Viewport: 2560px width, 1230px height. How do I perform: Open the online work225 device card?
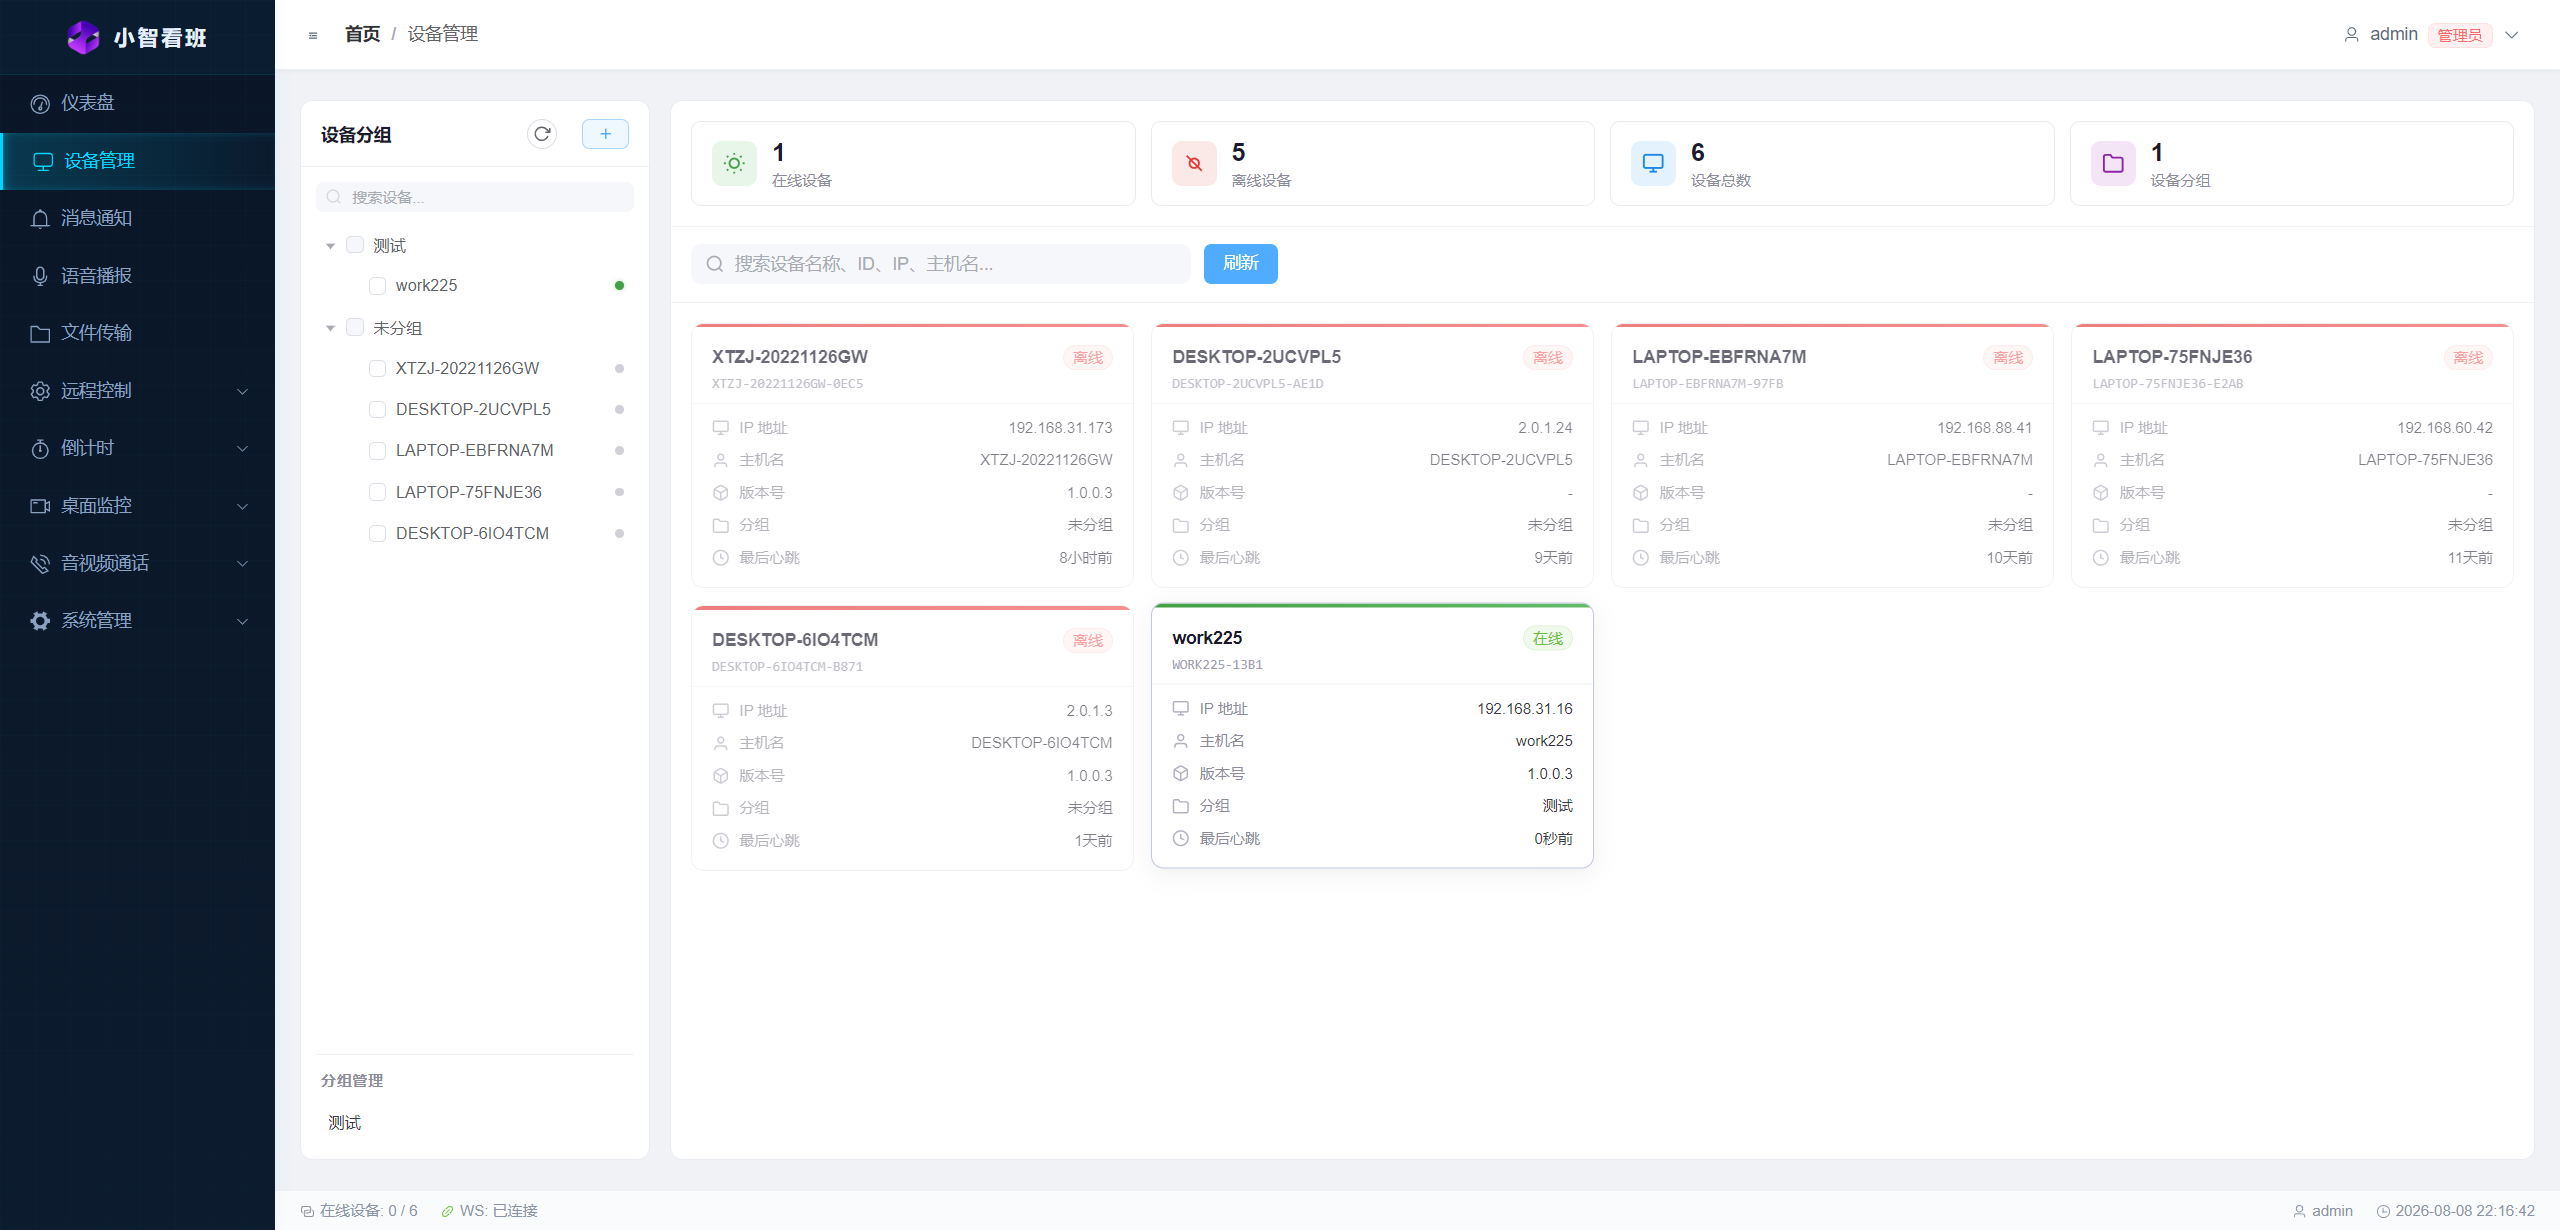point(1372,737)
